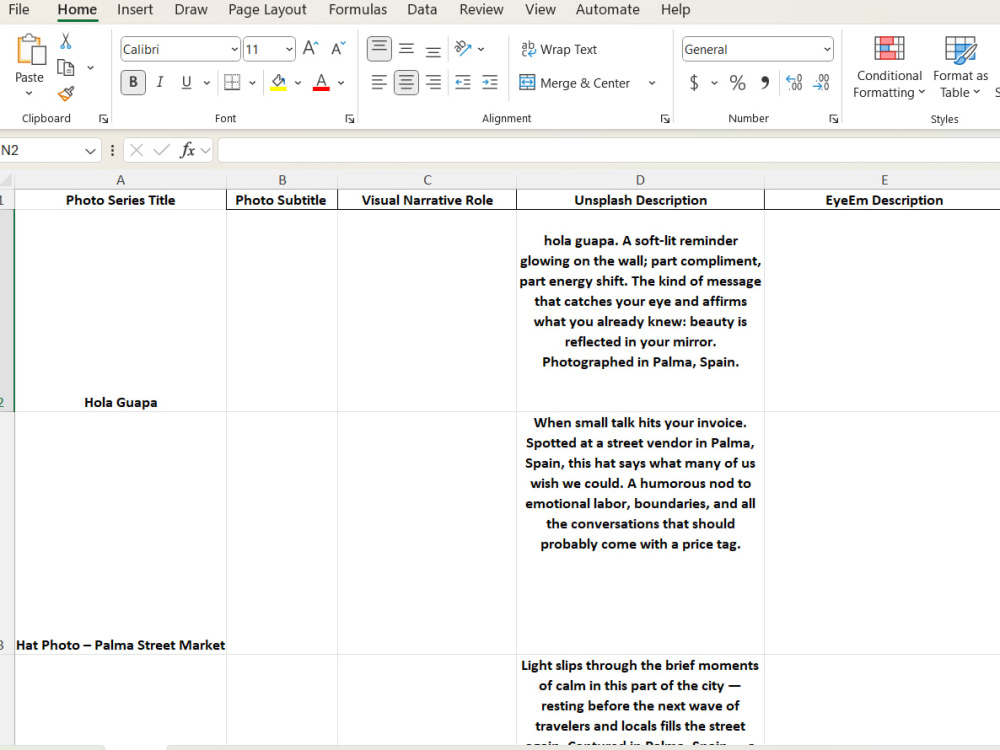This screenshot has height=750, width=1000.
Task: Set Top Align vertical alignment
Action: point(379,49)
